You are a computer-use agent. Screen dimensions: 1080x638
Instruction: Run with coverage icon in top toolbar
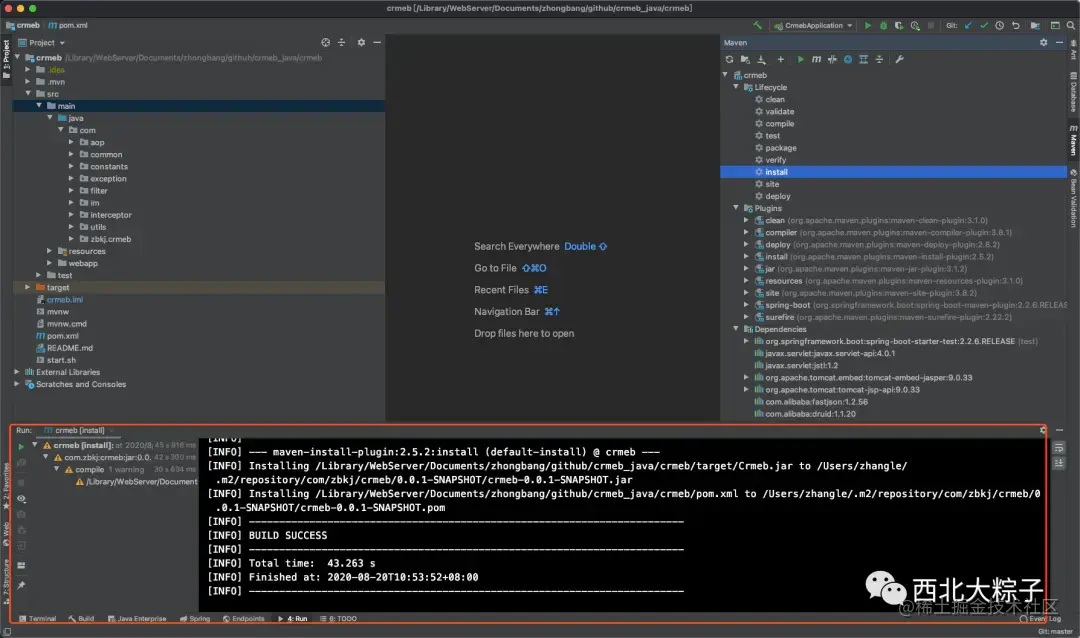click(899, 25)
